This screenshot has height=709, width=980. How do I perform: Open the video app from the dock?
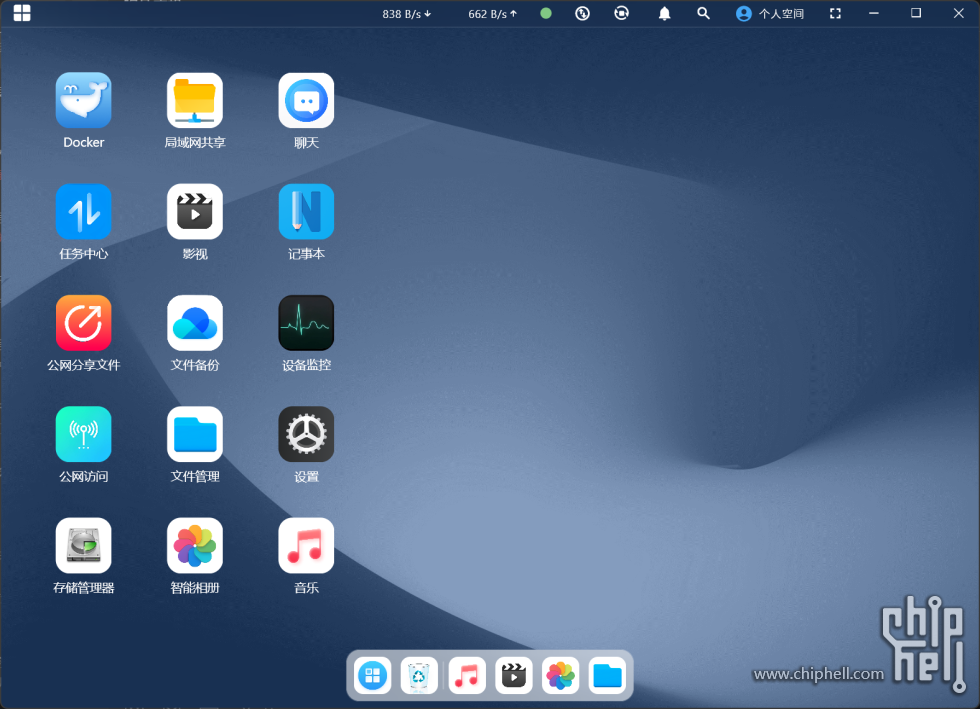[514, 676]
